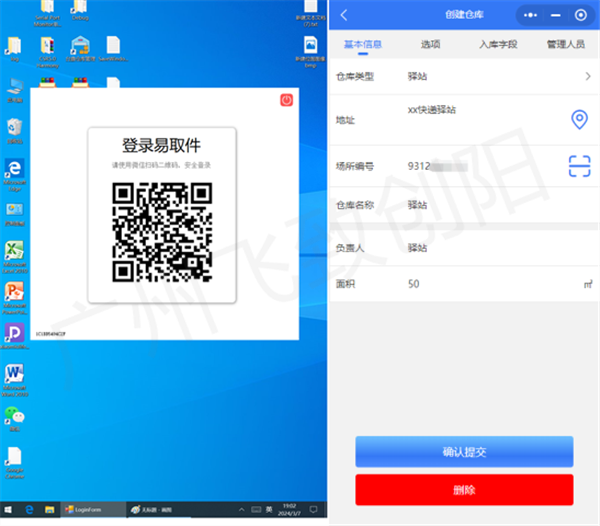Open the three-dots more menu in header
This screenshot has height=526, width=600.
[530, 15]
